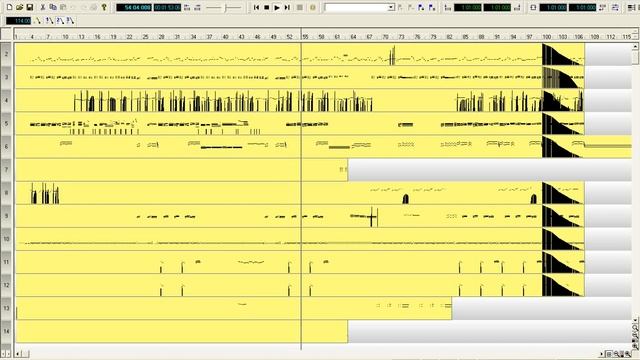Select track number 2 header
The width and height of the screenshot is (640, 360).
pos(6,54)
